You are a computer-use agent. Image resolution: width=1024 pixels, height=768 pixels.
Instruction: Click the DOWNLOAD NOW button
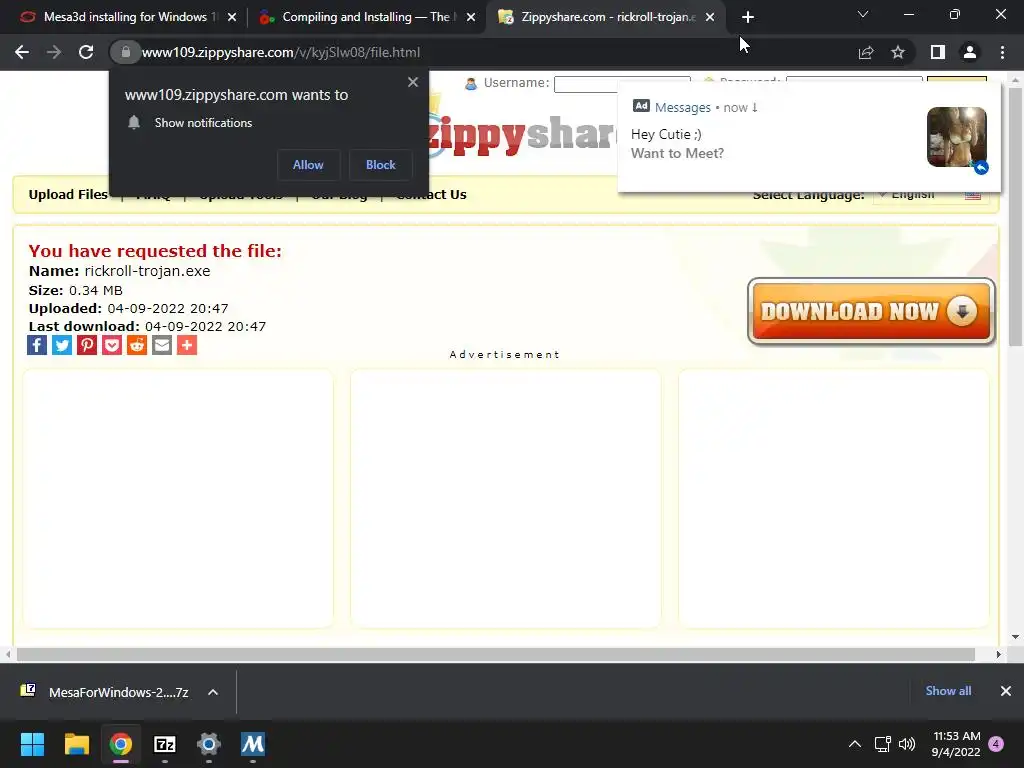tap(871, 312)
